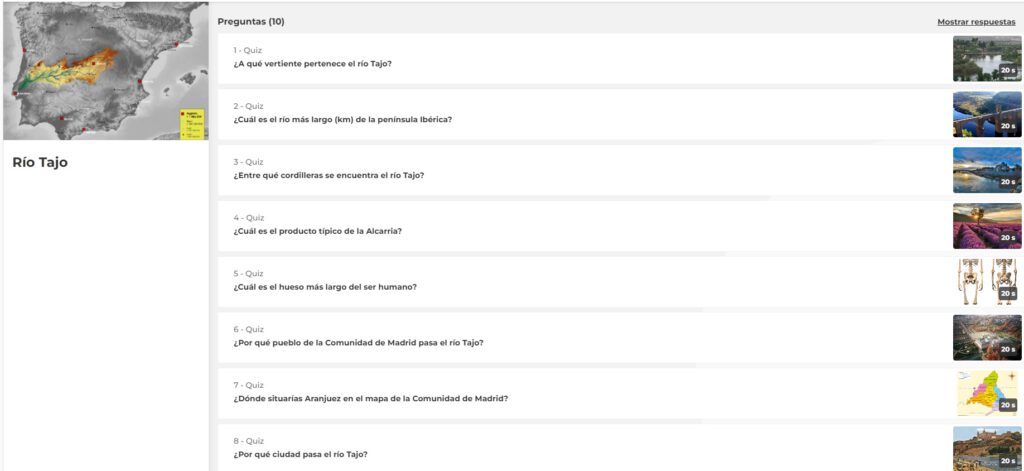Click the Mostrar respuestas link
This screenshot has height=471, width=1024.
point(976,22)
